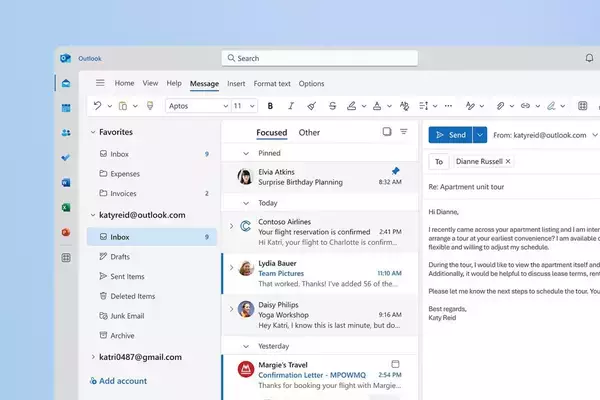Toggle the pin on Elvia Atkins email

(x=395, y=171)
